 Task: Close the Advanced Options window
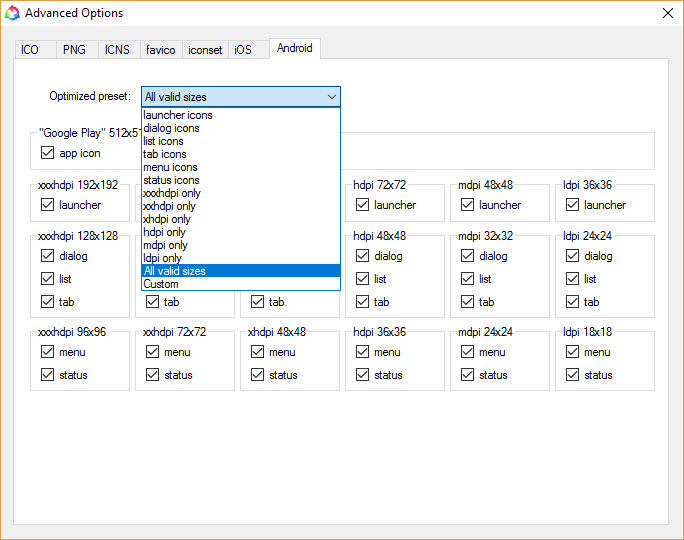tap(667, 13)
